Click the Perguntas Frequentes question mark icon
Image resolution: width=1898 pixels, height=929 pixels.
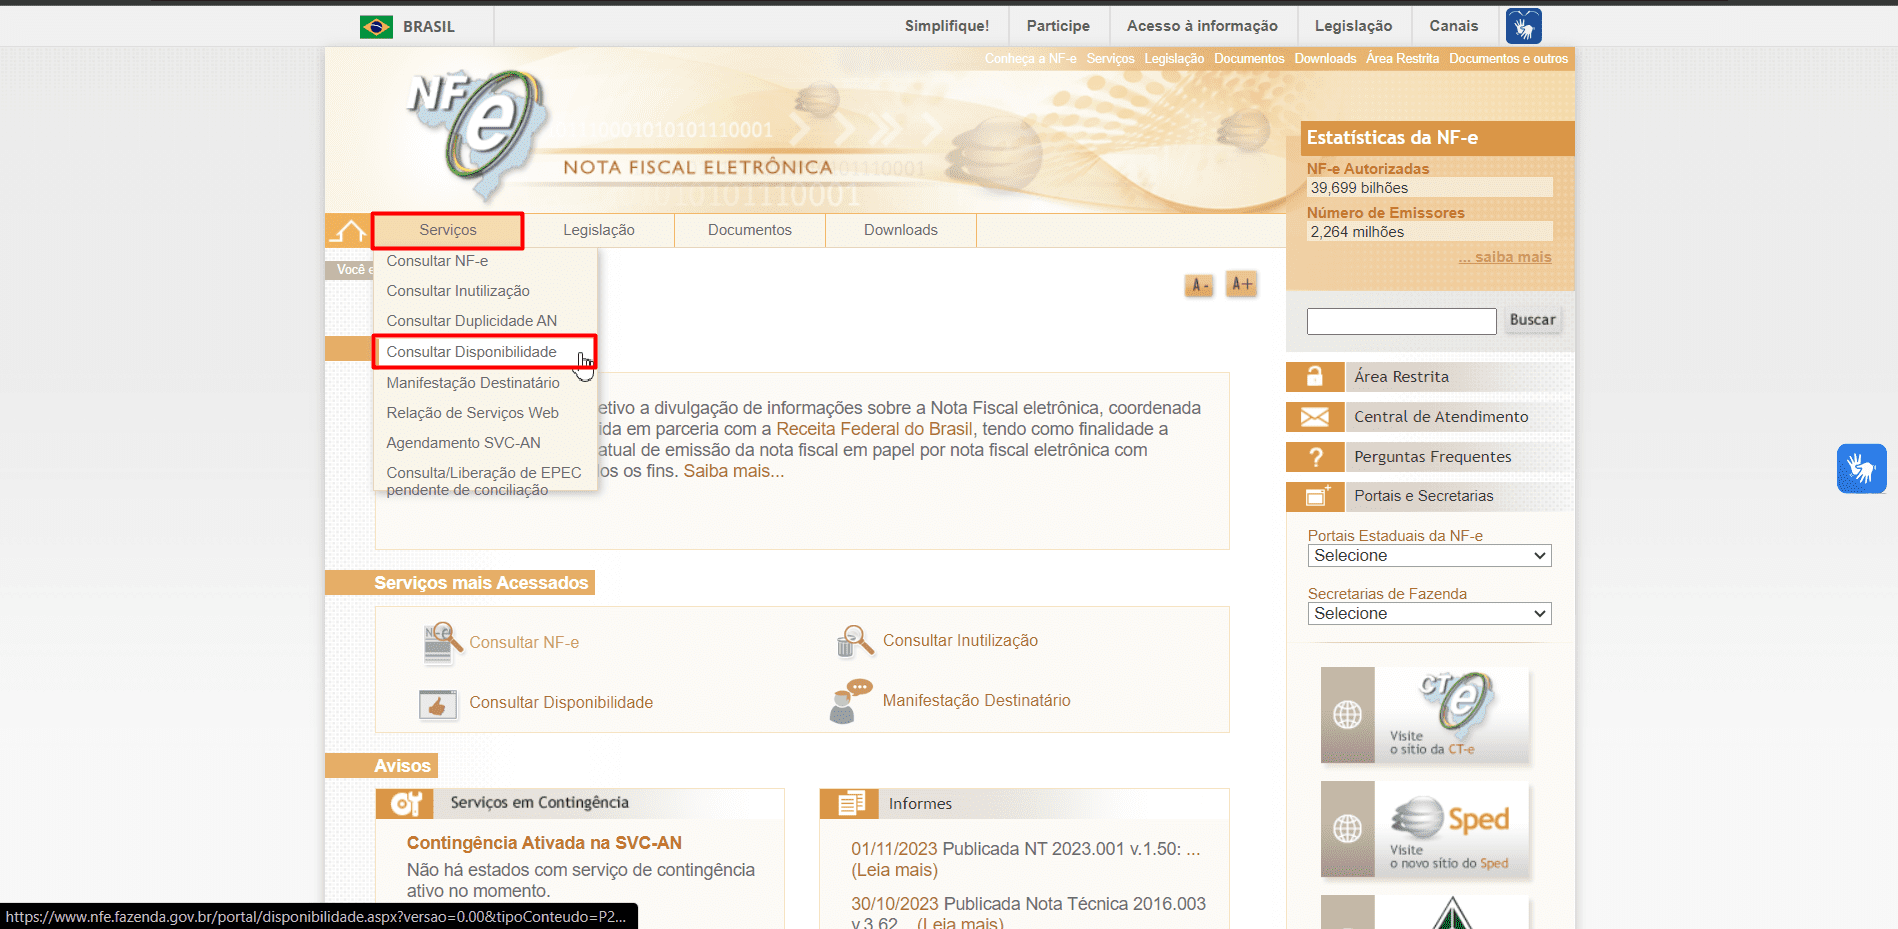coord(1315,457)
